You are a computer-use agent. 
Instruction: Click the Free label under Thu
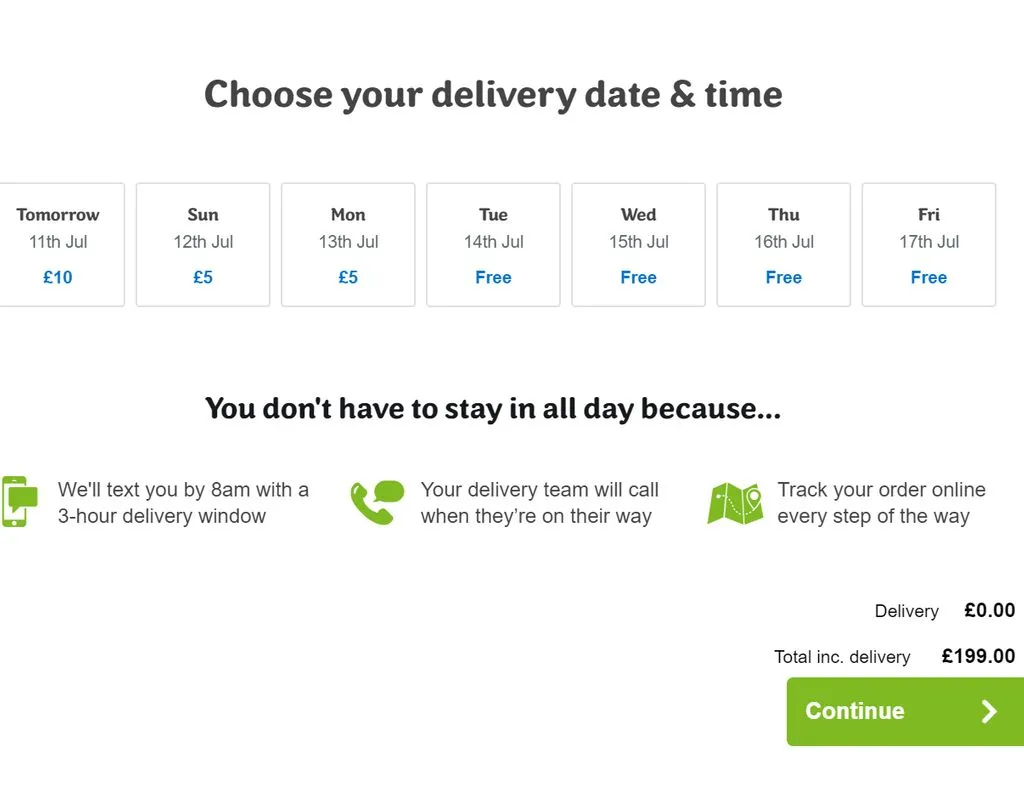pyautogui.click(x=783, y=277)
